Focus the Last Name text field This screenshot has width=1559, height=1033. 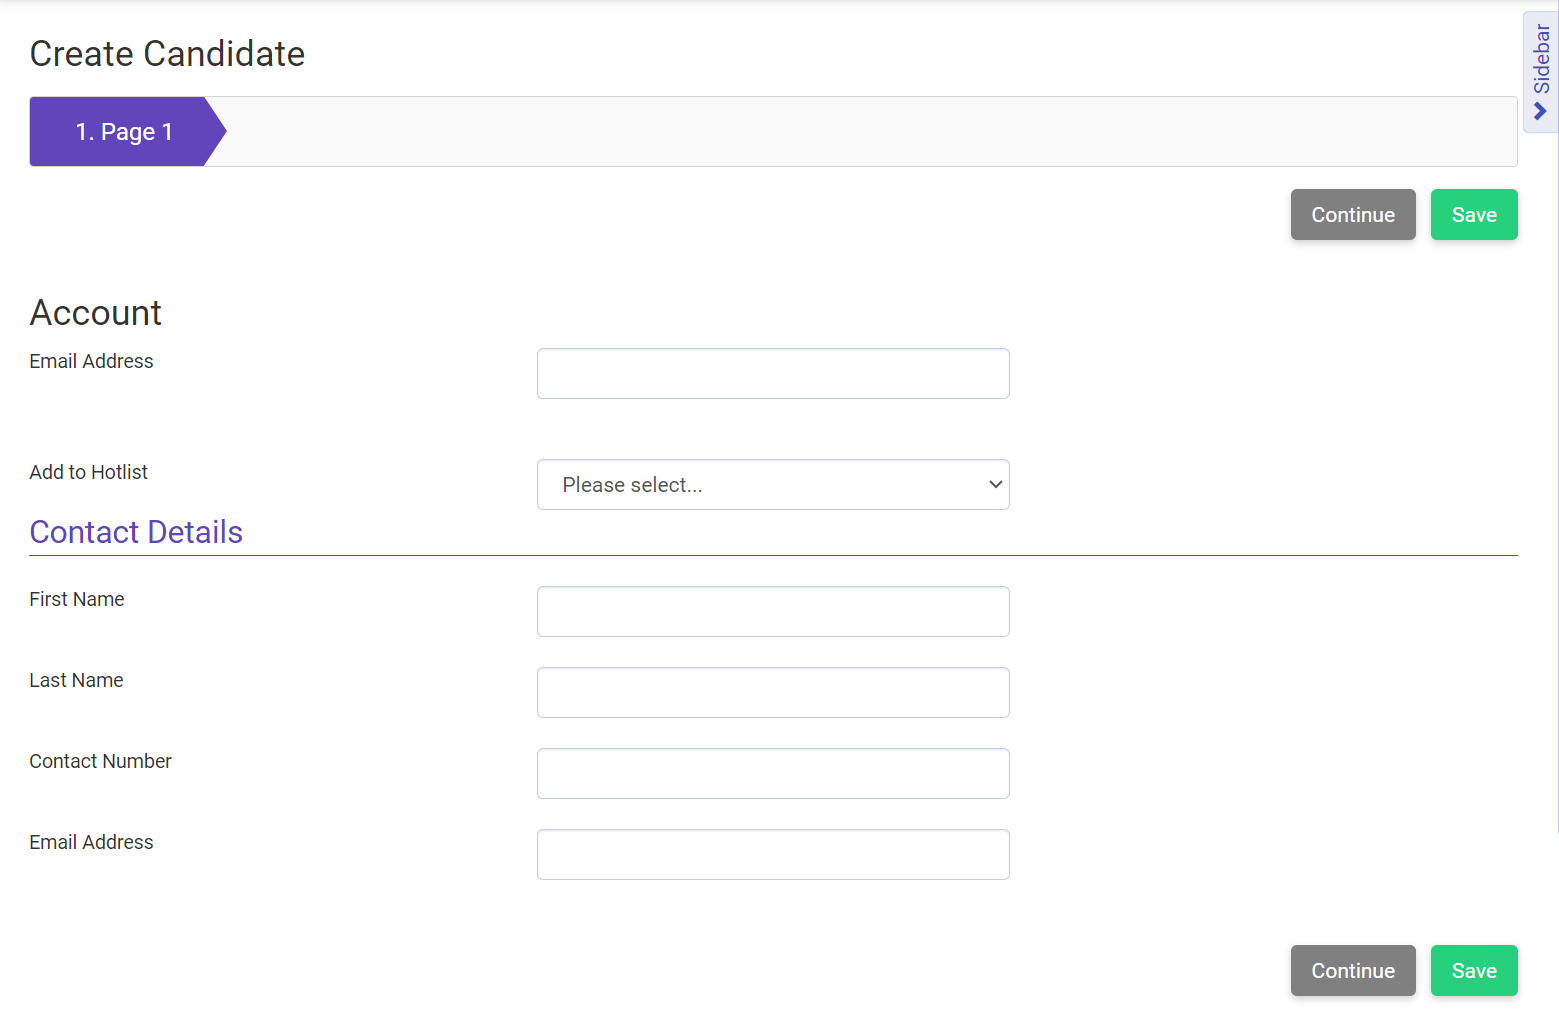pos(772,692)
